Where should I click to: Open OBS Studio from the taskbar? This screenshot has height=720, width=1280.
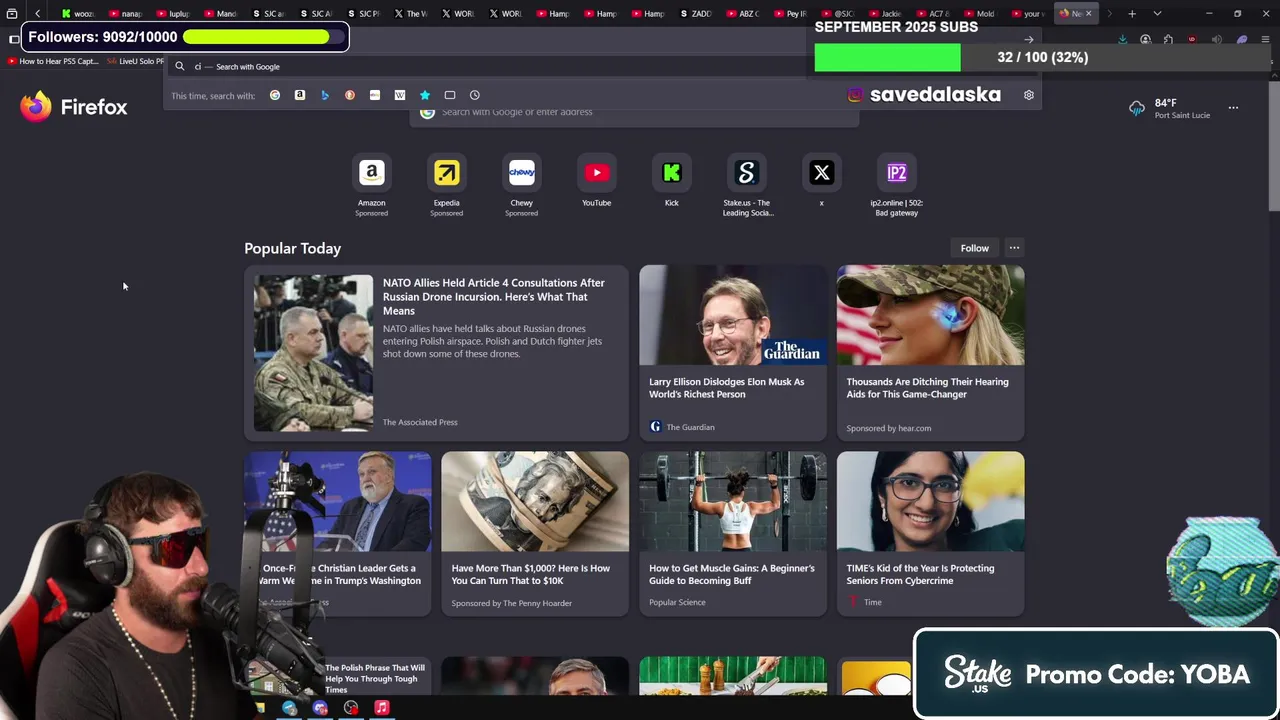(351, 707)
